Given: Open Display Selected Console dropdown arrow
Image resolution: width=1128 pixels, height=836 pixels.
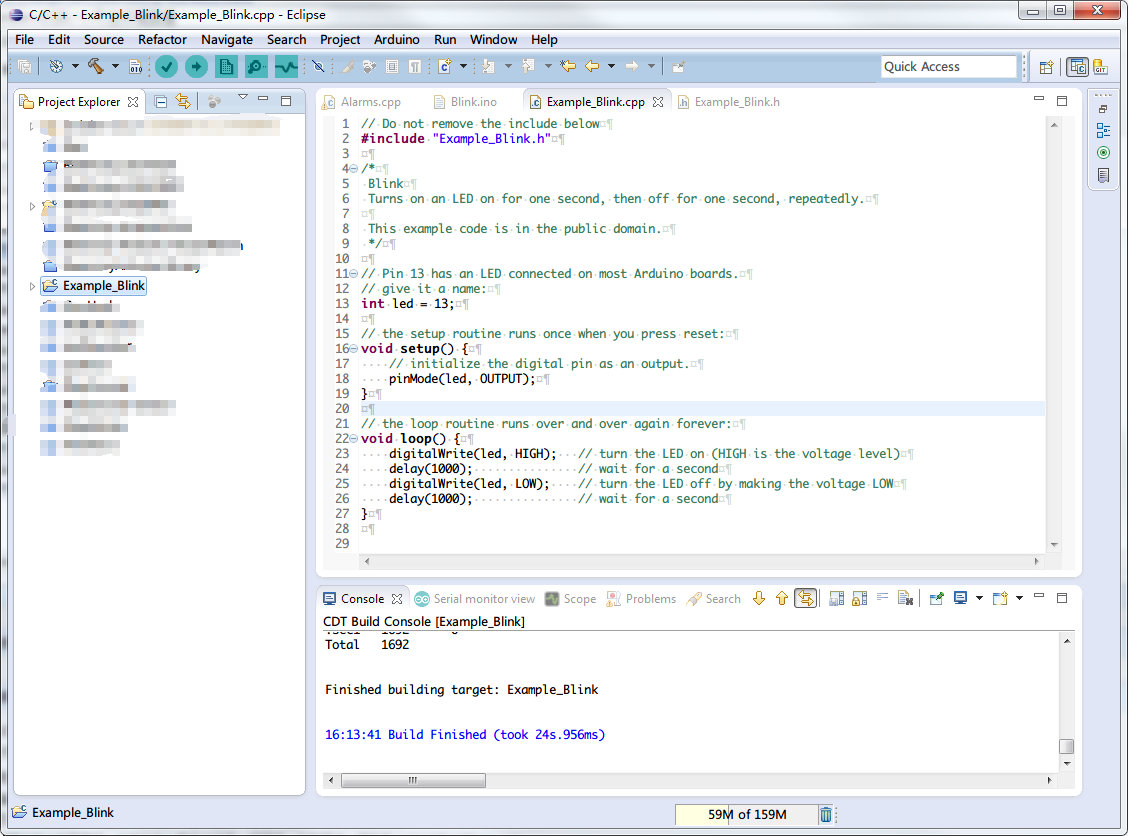Looking at the screenshot, I should pyautogui.click(x=979, y=599).
